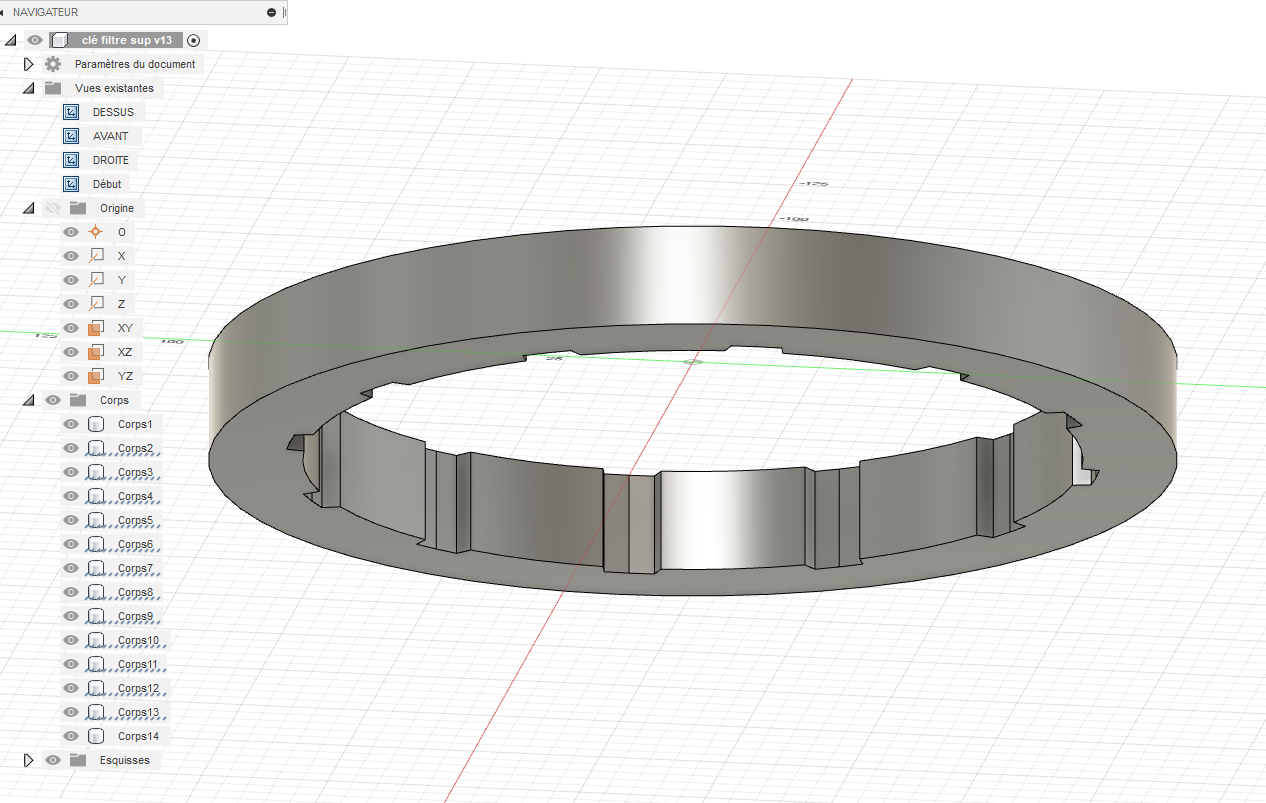Click the Corps6 body icon
Image resolution: width=1266 pixels, height=803 pixels.
(x=96, y=544)
